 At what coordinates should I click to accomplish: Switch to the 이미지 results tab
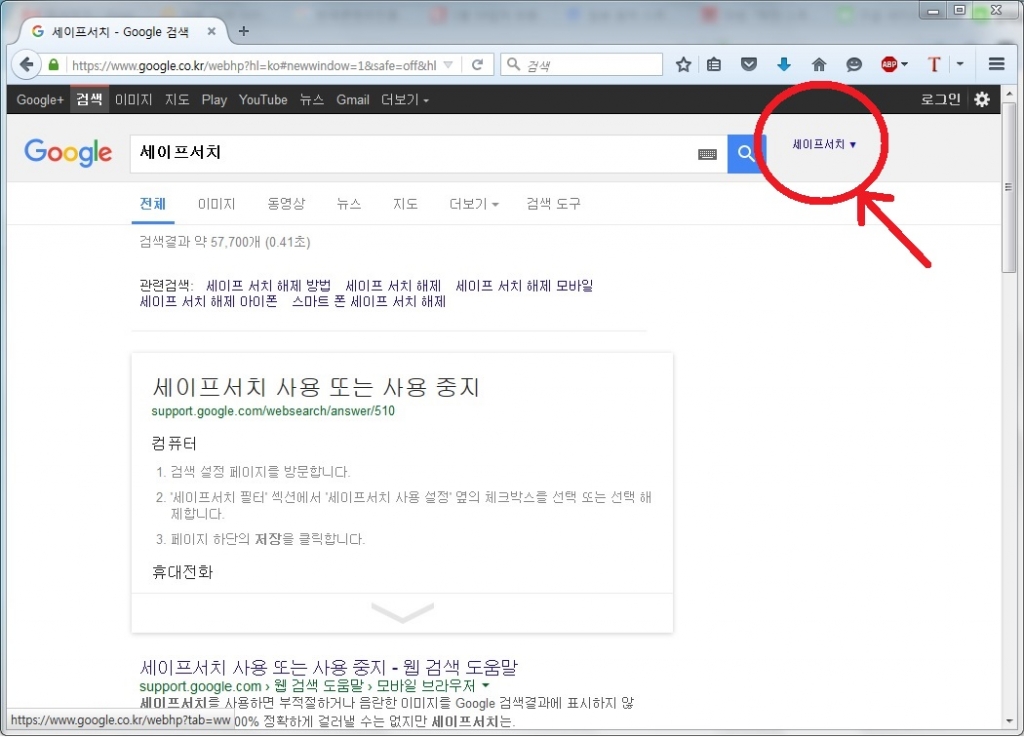pos(217,203)
